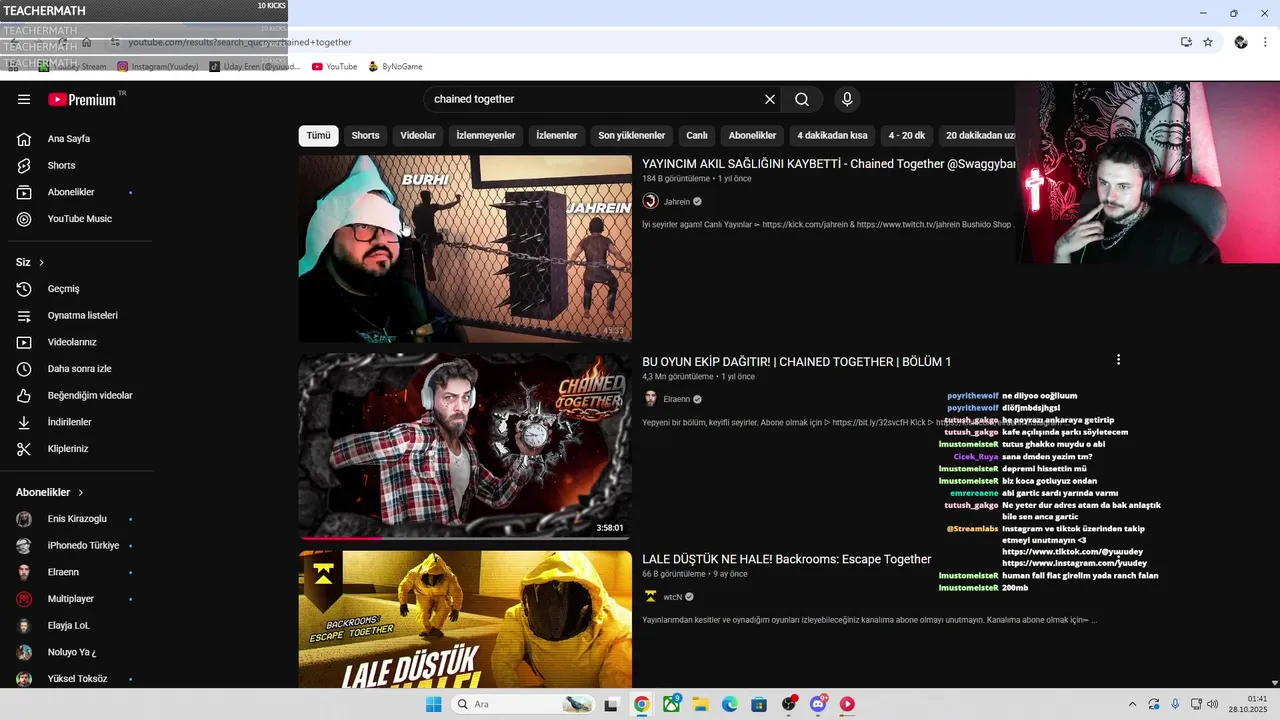Show hidden system tray icons
The height and width of the screenshot is (720, 1280).
[x=1132, y=704]
